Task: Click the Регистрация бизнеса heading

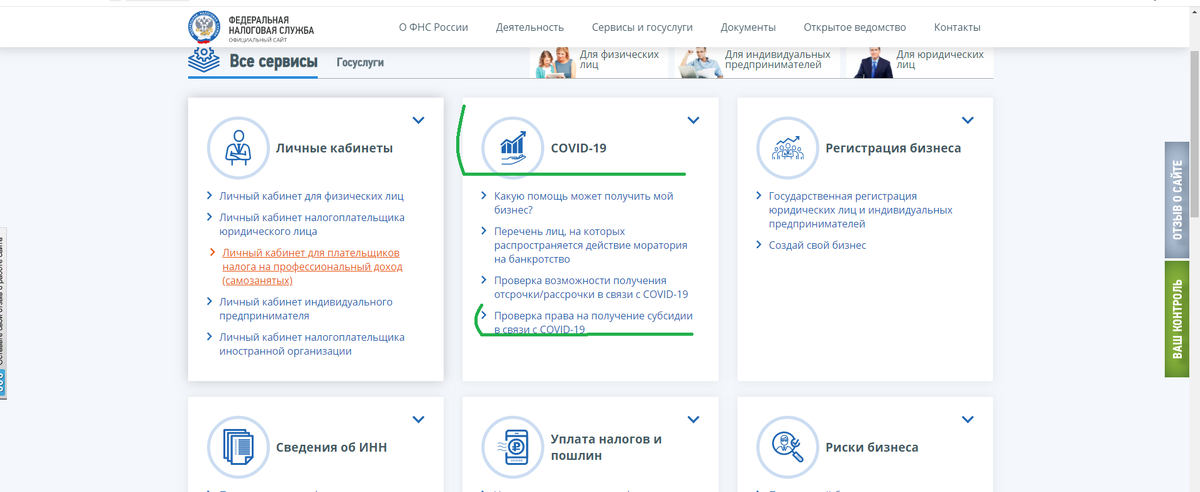Action: (x=893, y=148)
